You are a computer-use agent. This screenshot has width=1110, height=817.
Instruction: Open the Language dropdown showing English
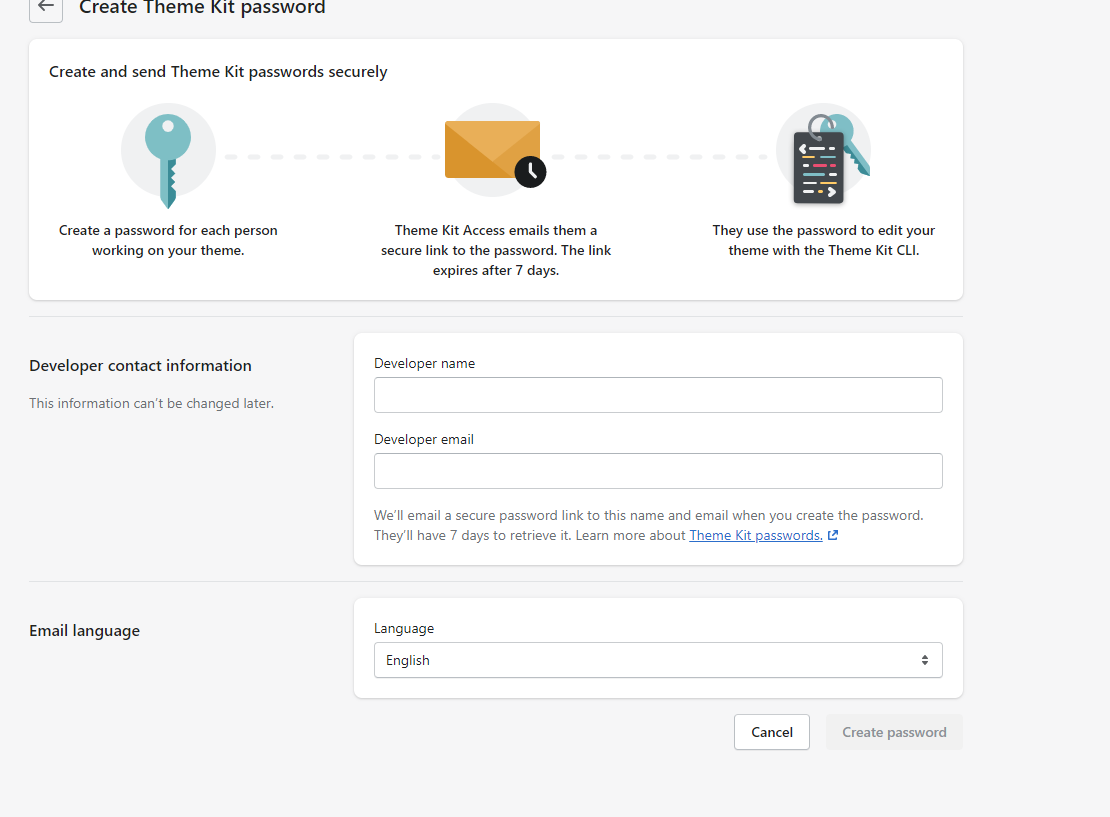point(658,660)
